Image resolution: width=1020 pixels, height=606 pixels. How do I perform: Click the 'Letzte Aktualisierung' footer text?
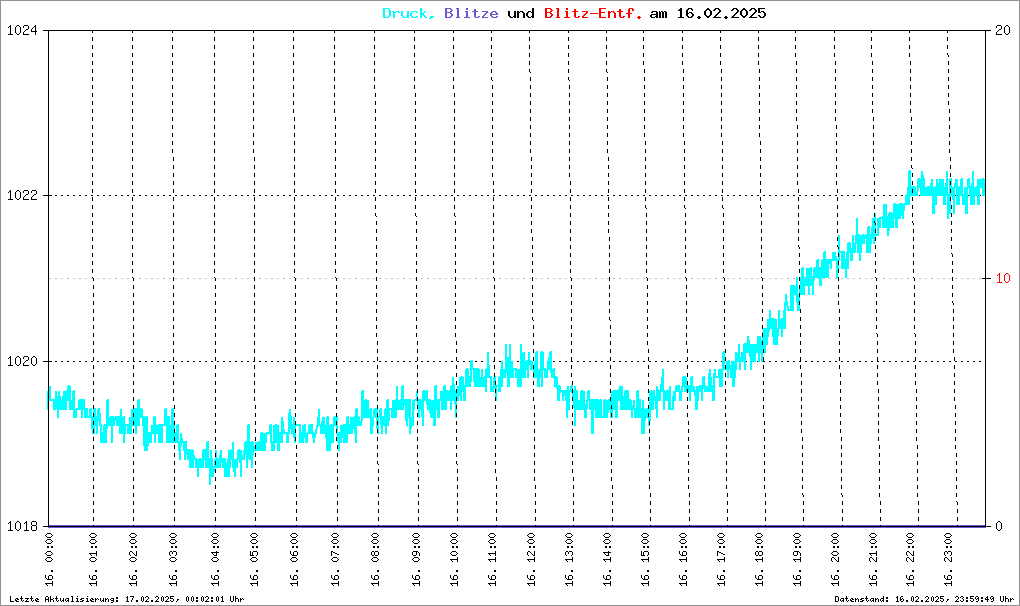[126, 599]
